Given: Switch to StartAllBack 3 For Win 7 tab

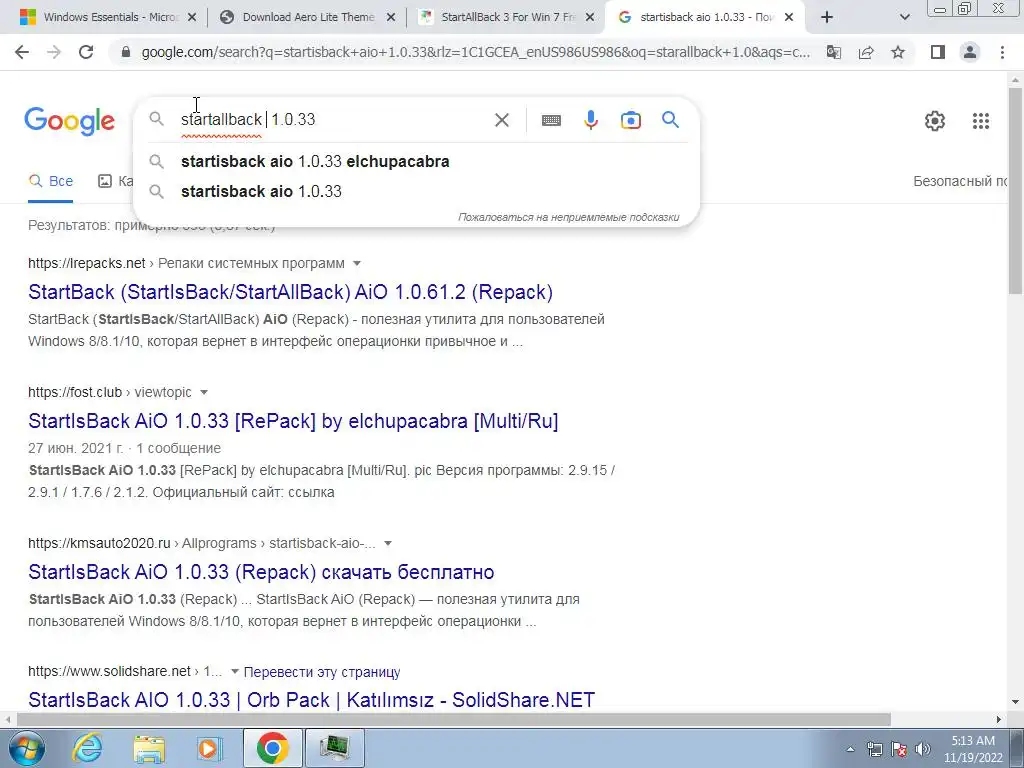Looking at the screenshot, I should click(507, 18).
